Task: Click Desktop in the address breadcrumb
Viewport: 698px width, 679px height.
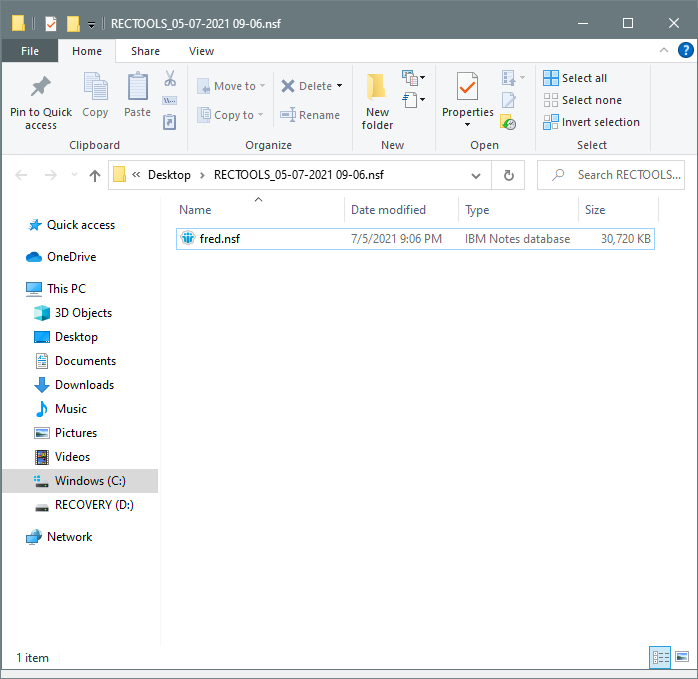Action: (169, 175)
